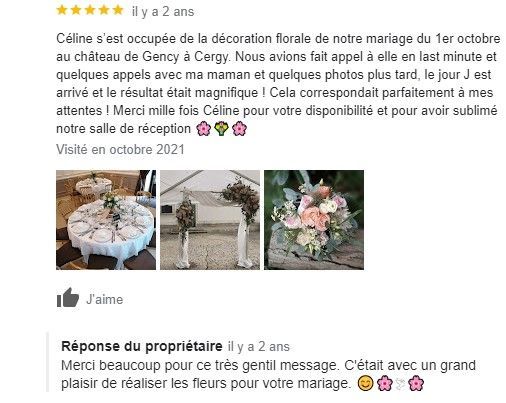Click the J'aime label to like the review

tap(105, 299)
